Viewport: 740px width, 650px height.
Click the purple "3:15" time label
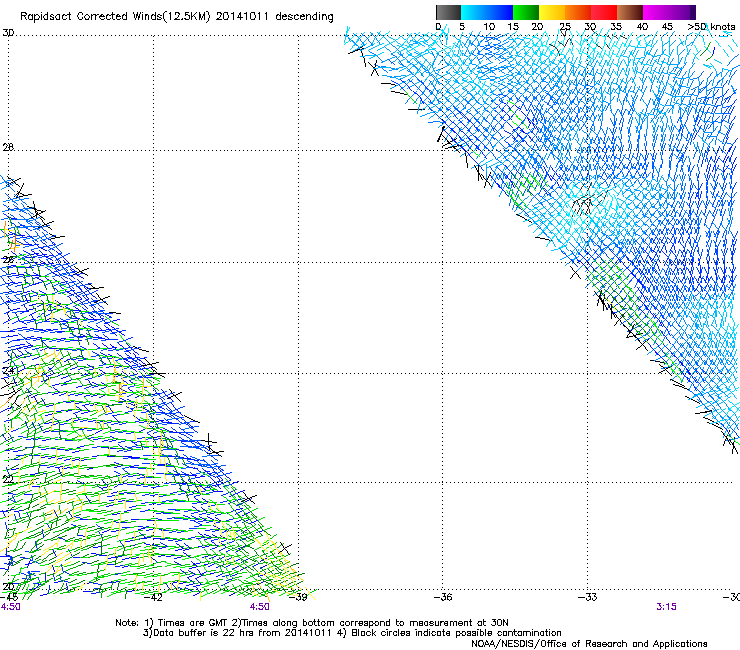click(x=666, y=607)
